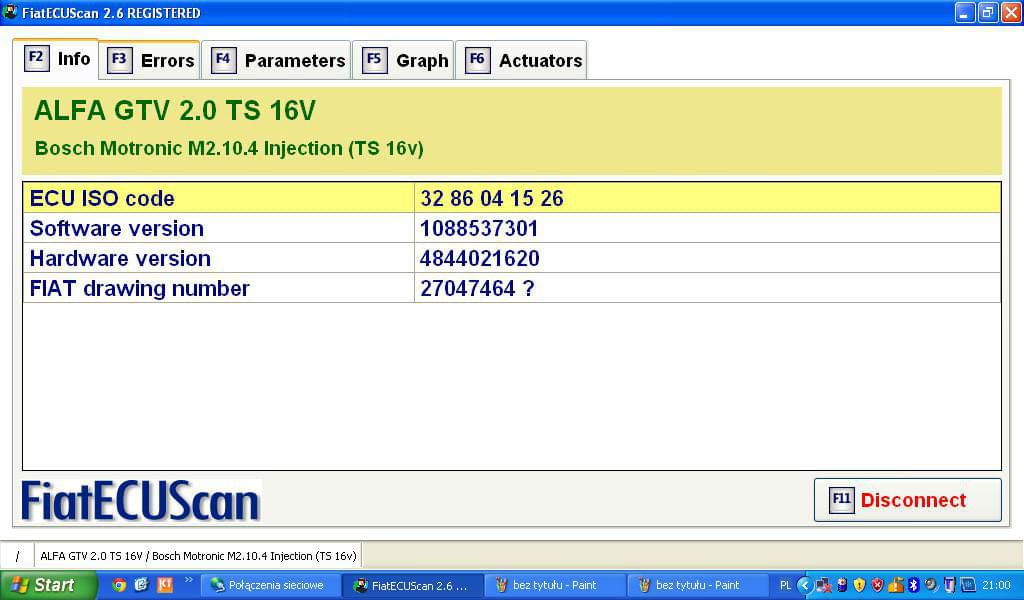Click the Quick Launch icon beside Chrome
The height and width of the screenshot is (600, 1024).
(142, 585)
